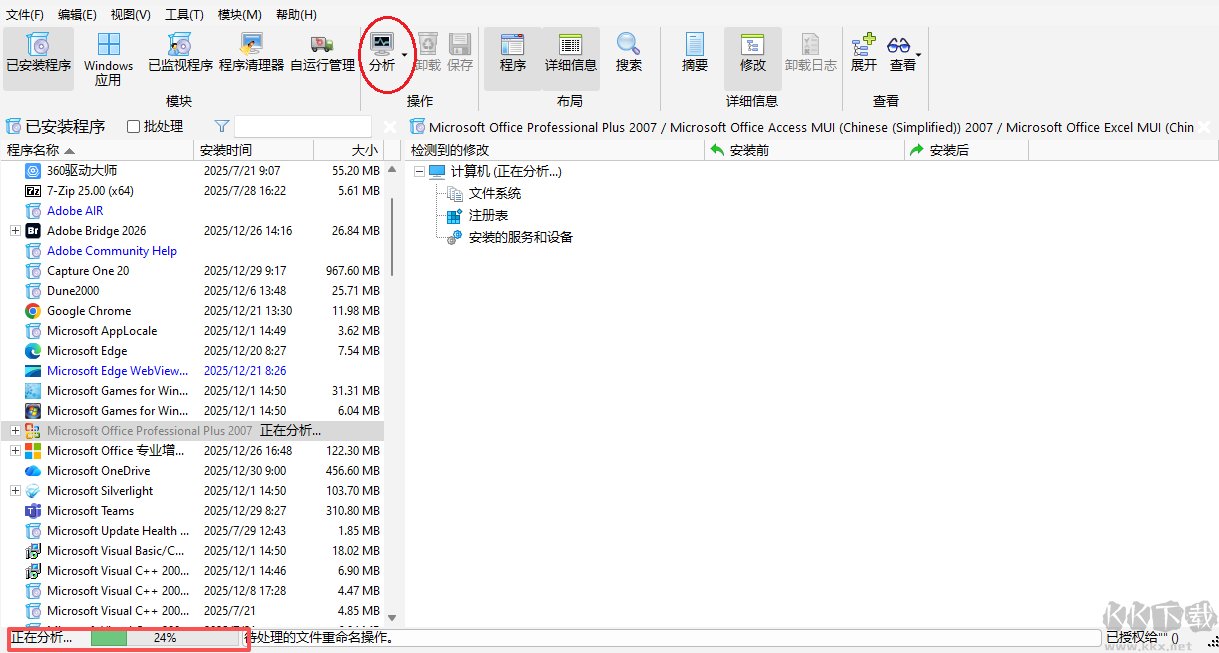Viewport: 1219px width, 653px height.
Task: Open the 文件(F) menu
Action: point(24,14)
